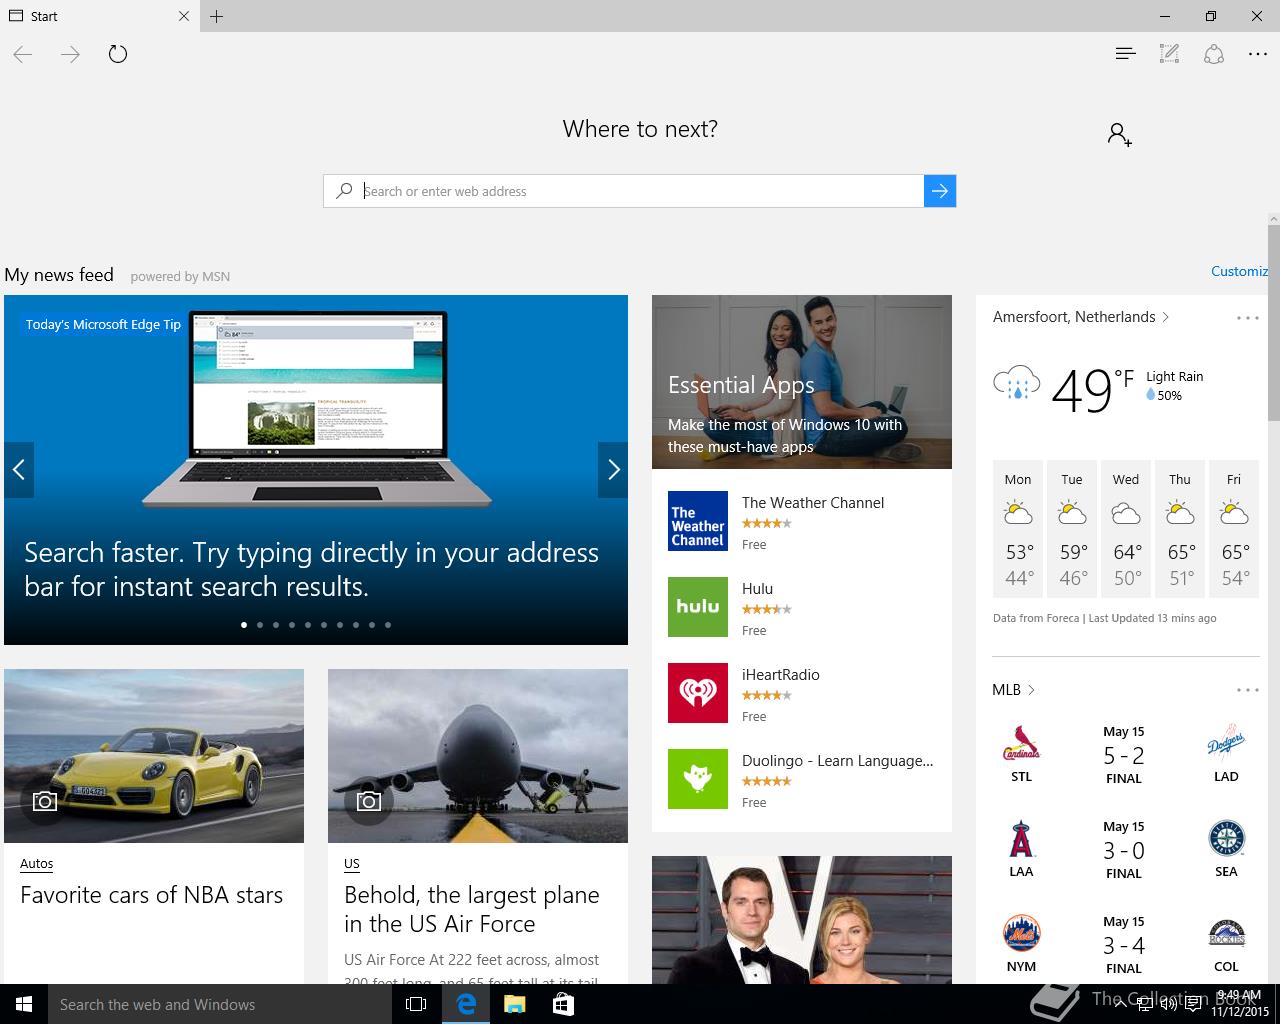Click the browser Back arrow

click(x=23, y=54)
